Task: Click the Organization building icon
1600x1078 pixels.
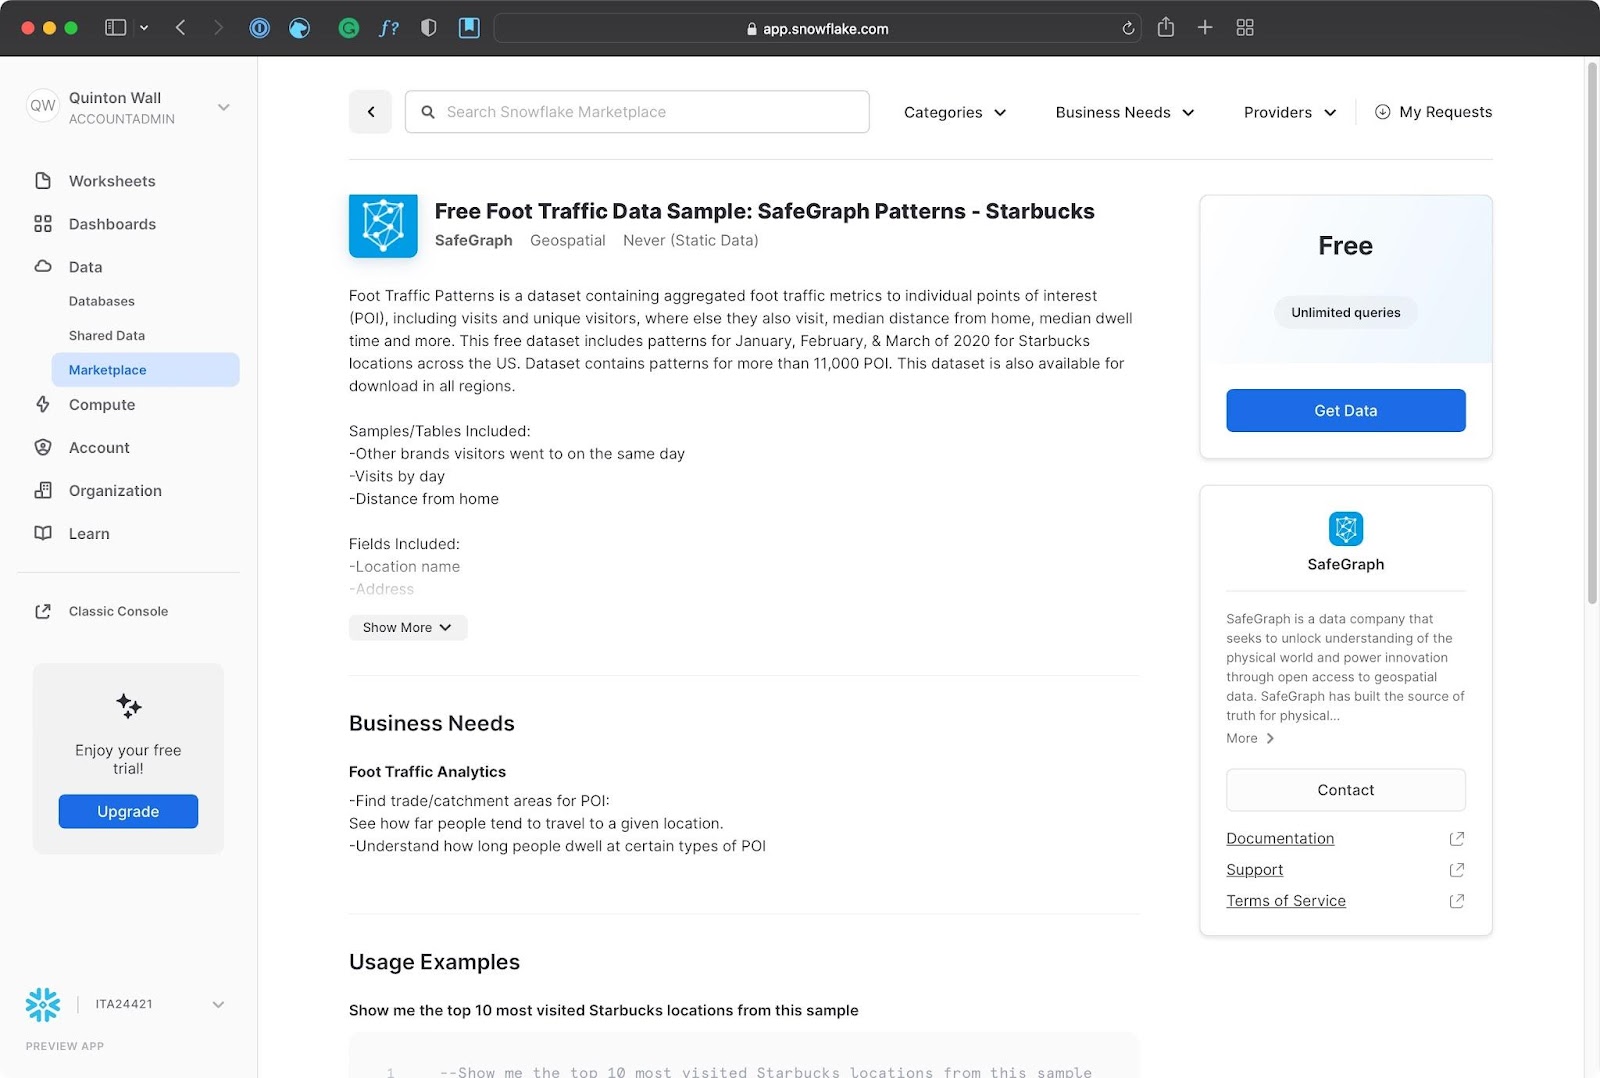Action: click(43, 491)
